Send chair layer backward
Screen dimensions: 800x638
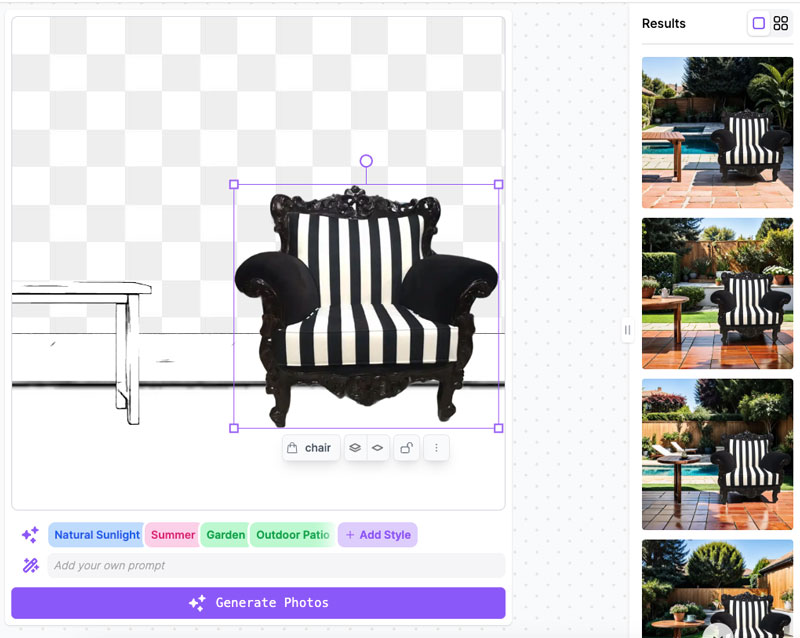click(x=378, y=448)
